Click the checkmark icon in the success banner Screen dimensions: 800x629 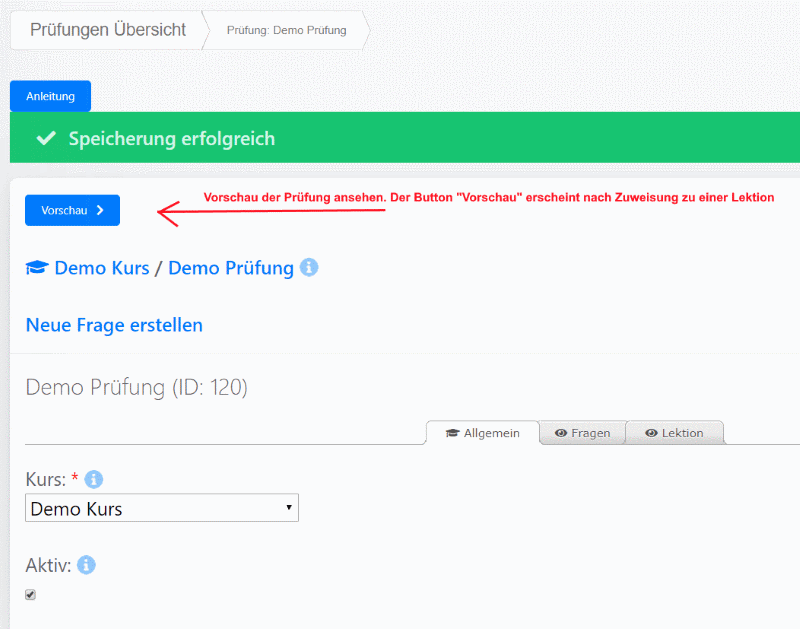tap(45, 138)
